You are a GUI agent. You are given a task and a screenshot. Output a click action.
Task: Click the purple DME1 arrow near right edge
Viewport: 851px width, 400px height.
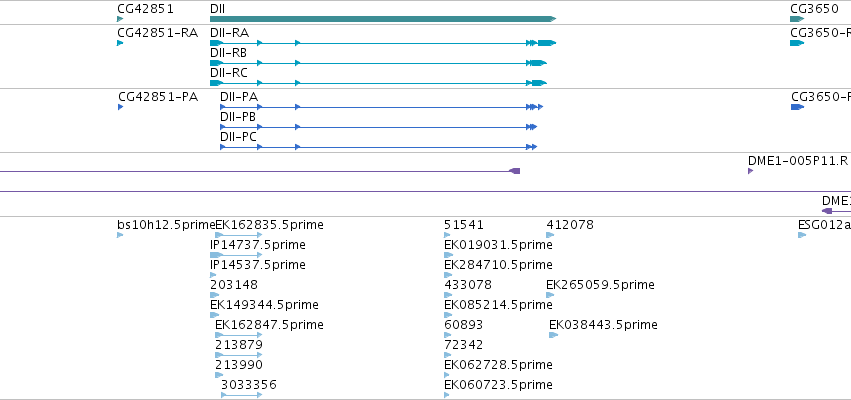[827, 211]
